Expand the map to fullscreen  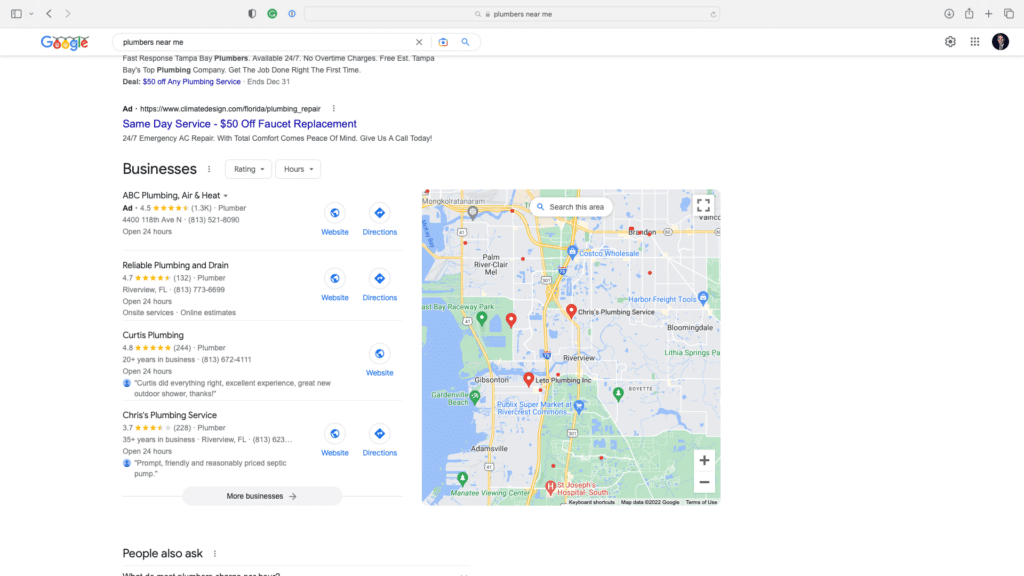(703, 206)
